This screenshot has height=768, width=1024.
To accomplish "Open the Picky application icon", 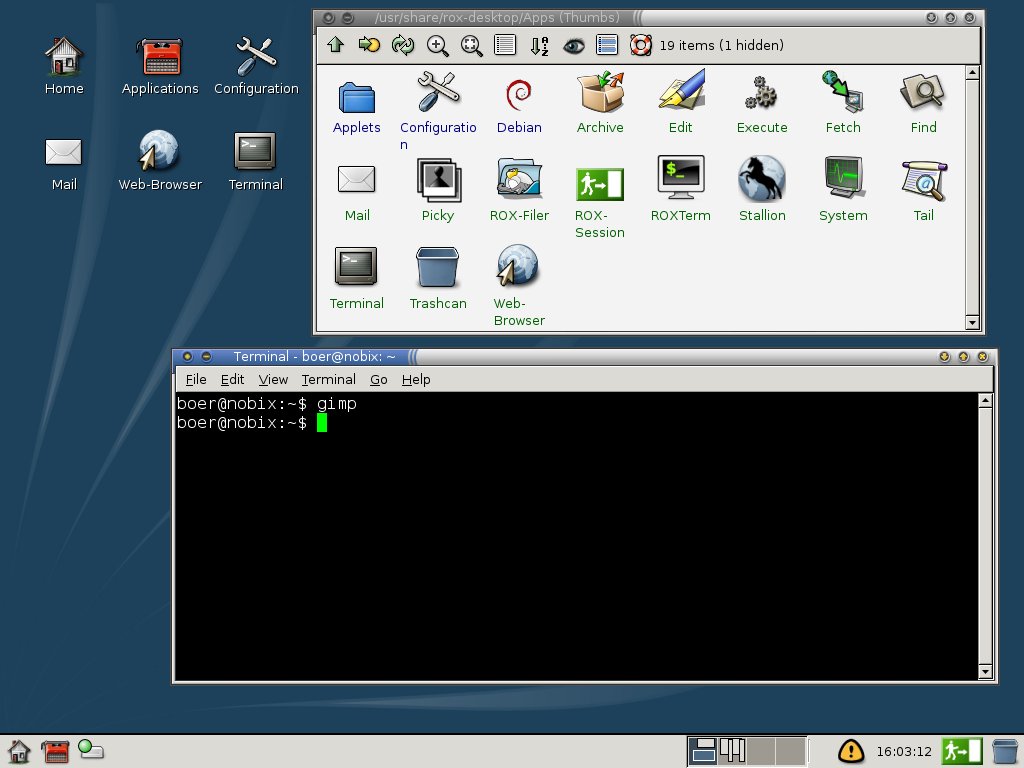I will click(x=437, y=180).
